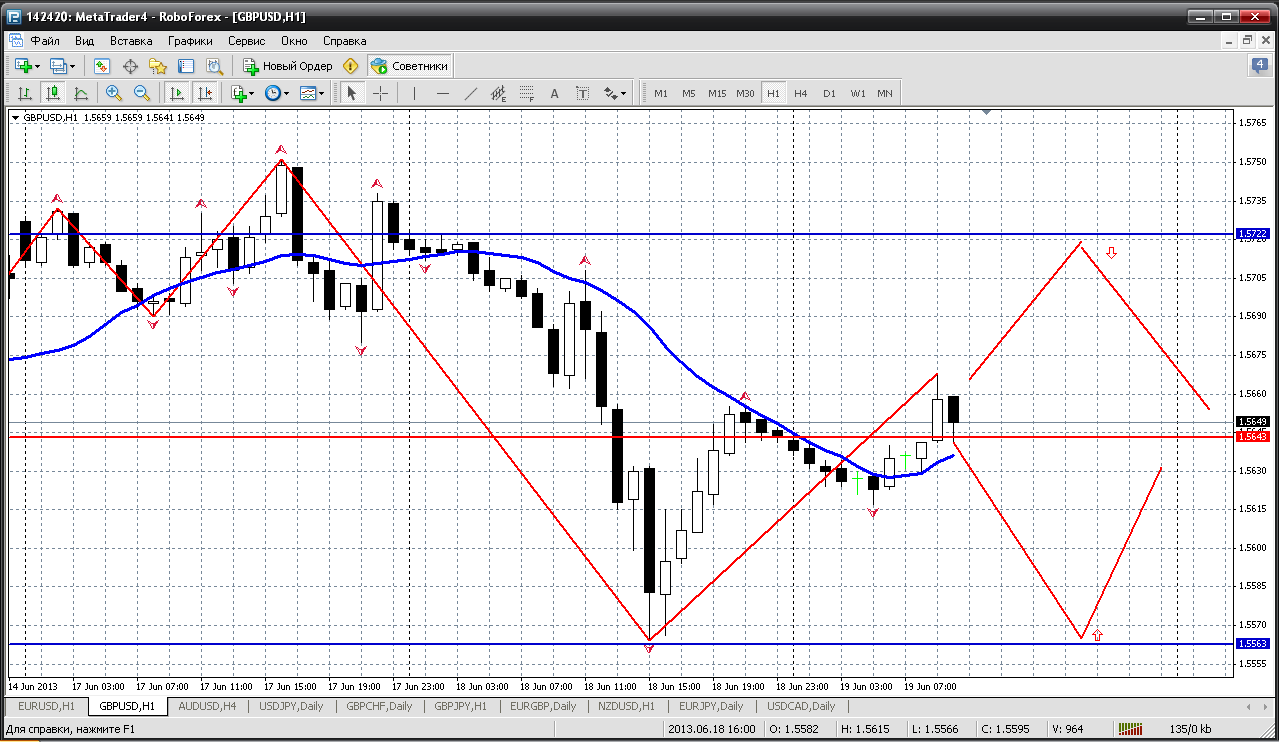
Task: Switch to the USDJPY,Daily chart tab
Action: (x=291, y=706)
